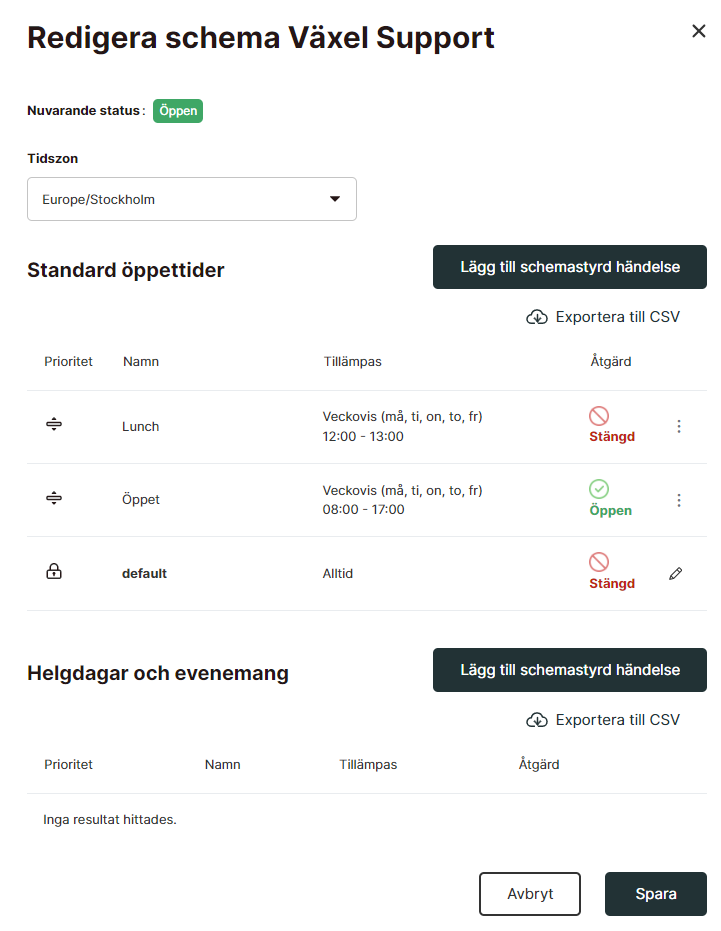721x931 pixels.
Task: Click the lock icon on default row
Action: click(54, 571)
